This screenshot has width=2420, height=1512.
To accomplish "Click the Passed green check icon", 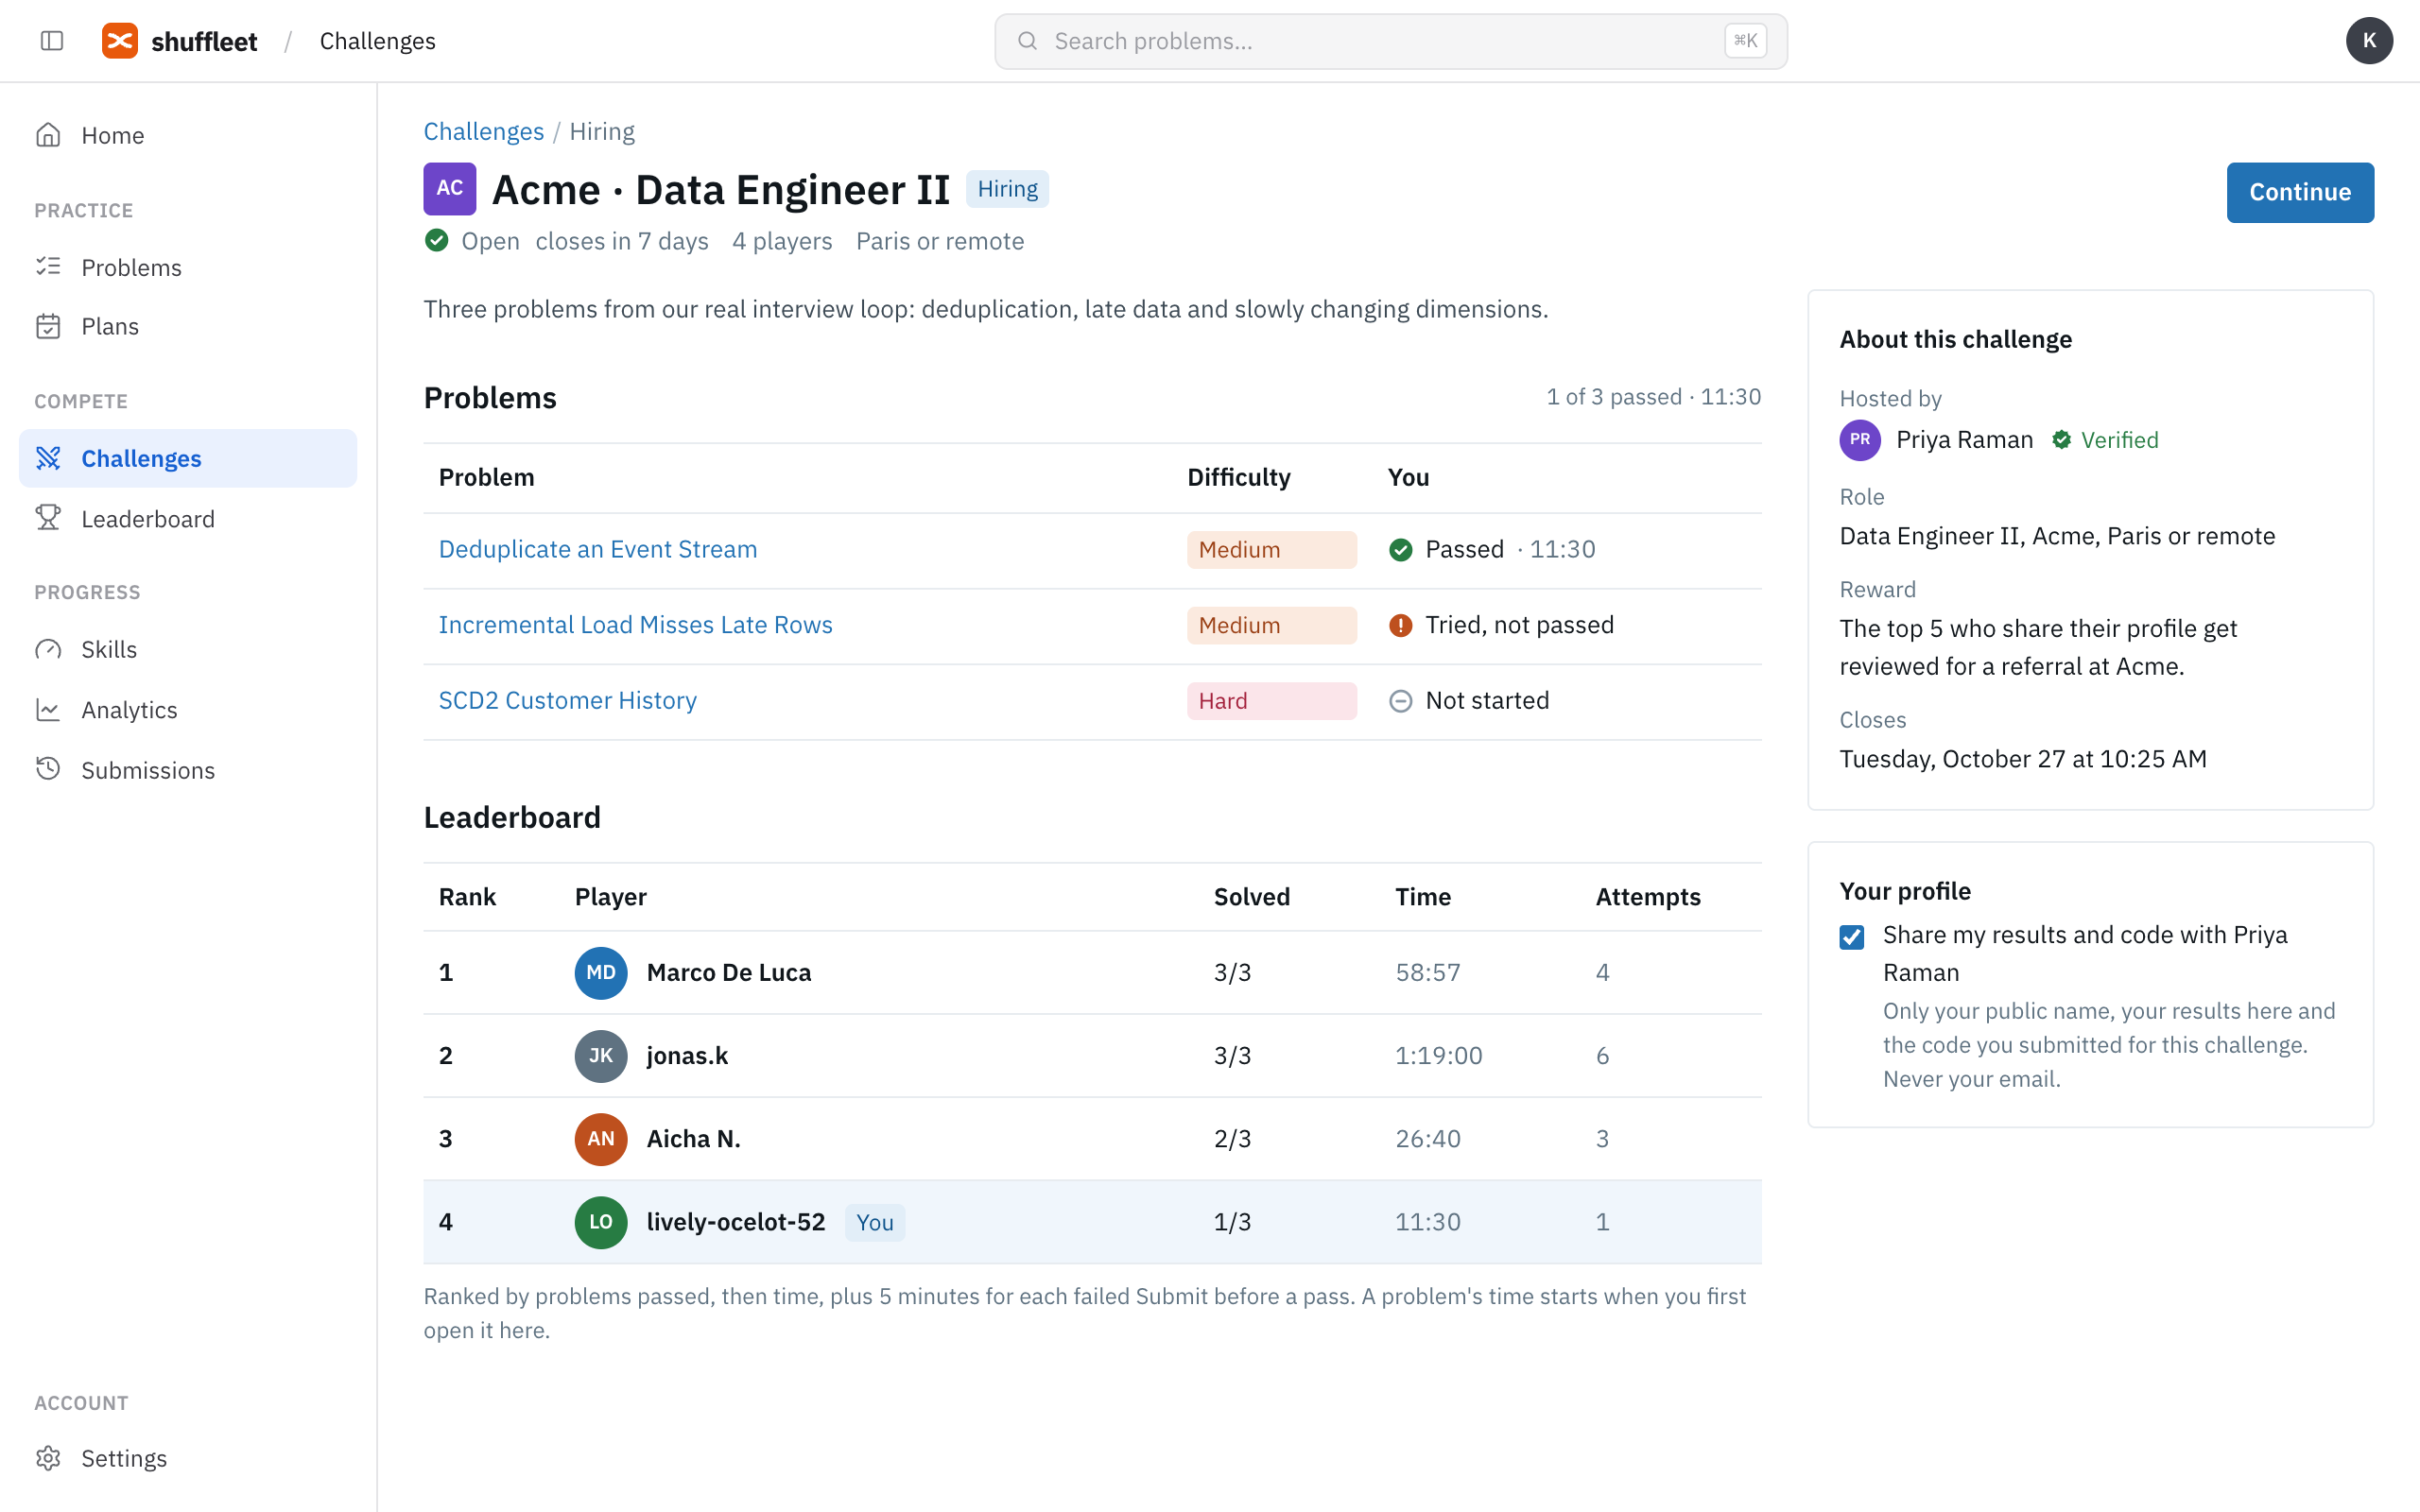I will point(1401,550).
